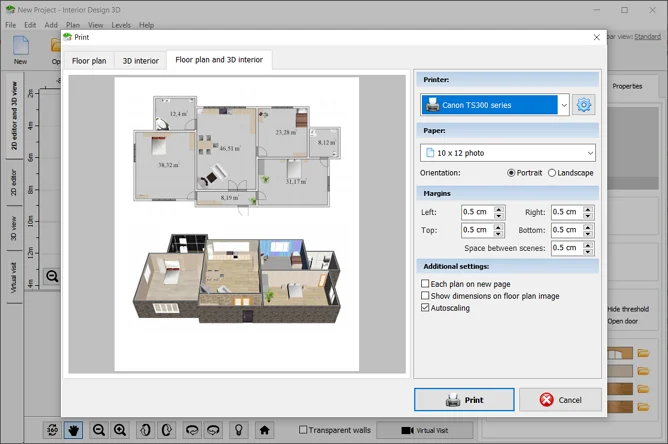Zoom out in bottom 3D toolbar
This screenshot has width=668, height=444.
pyautogui.click(x=99, y=430)
